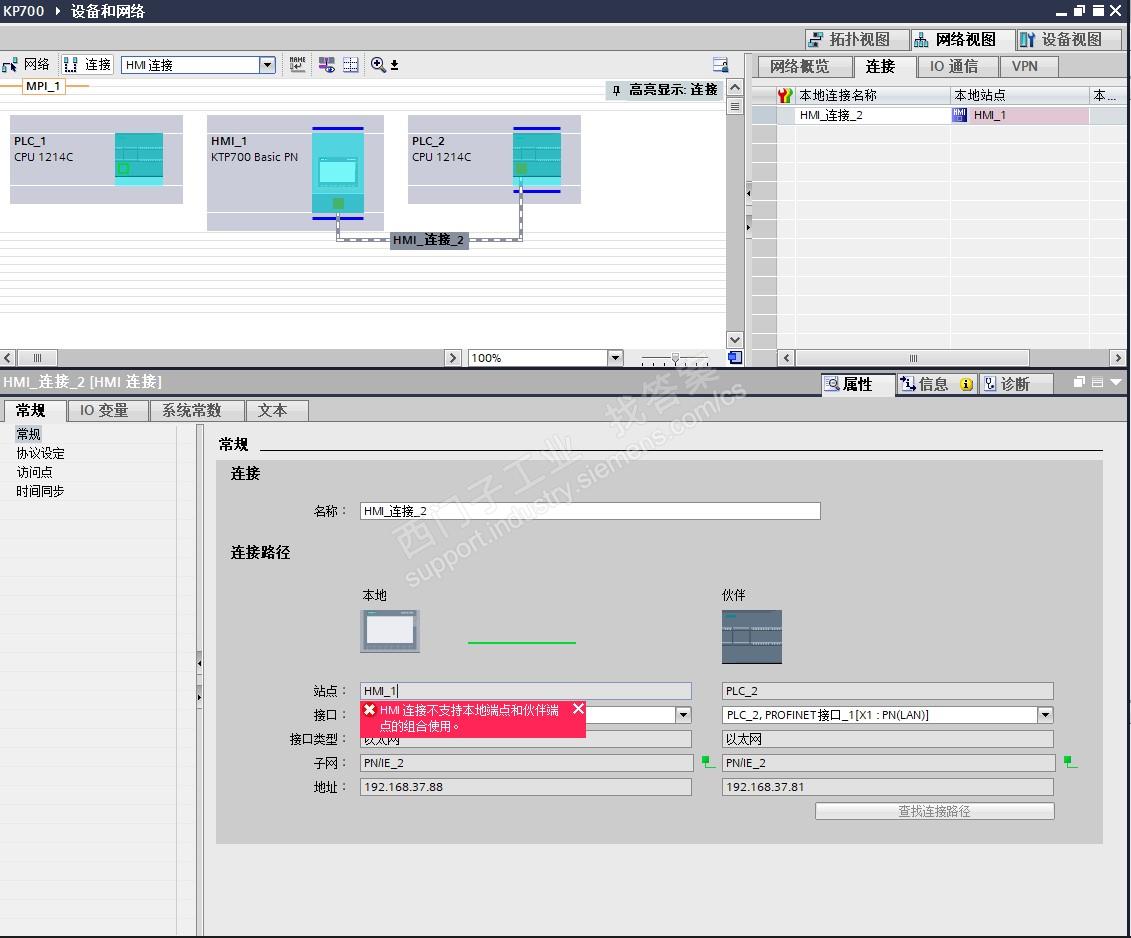Open the zoom options arrow next to magnifier

tap(395, 65)
